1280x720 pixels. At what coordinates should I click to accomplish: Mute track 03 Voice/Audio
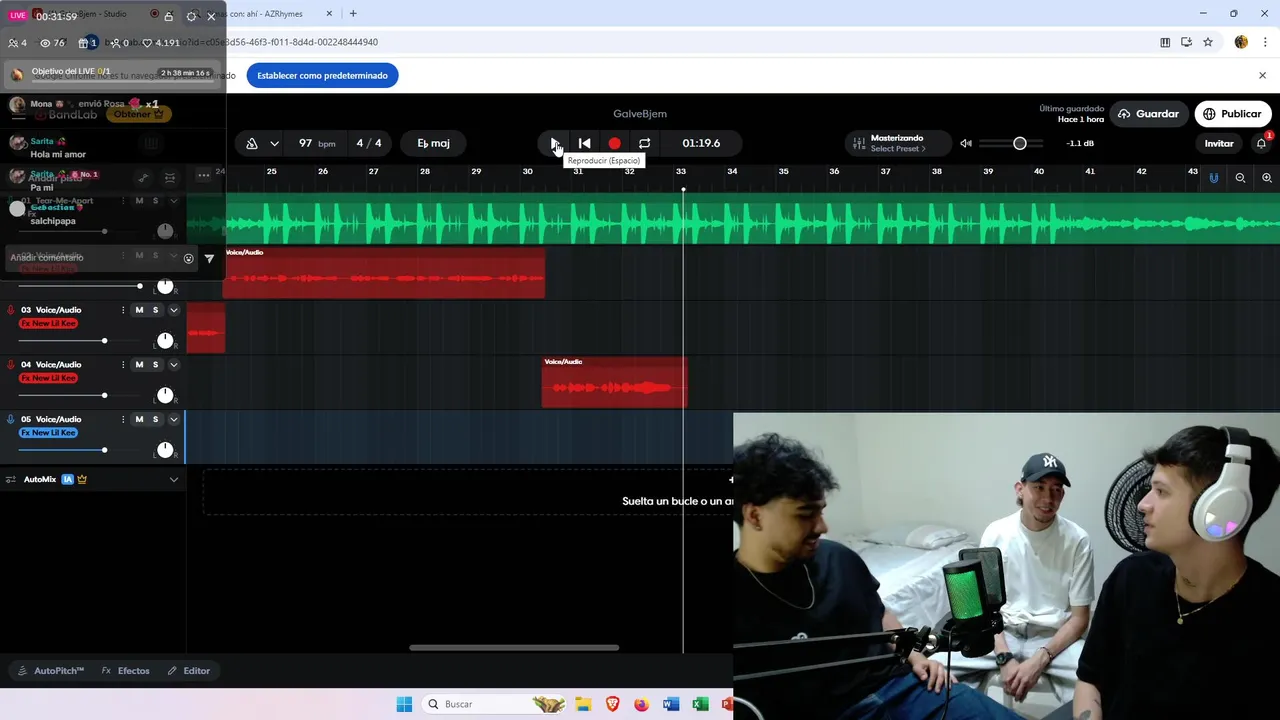coord(139,310)
